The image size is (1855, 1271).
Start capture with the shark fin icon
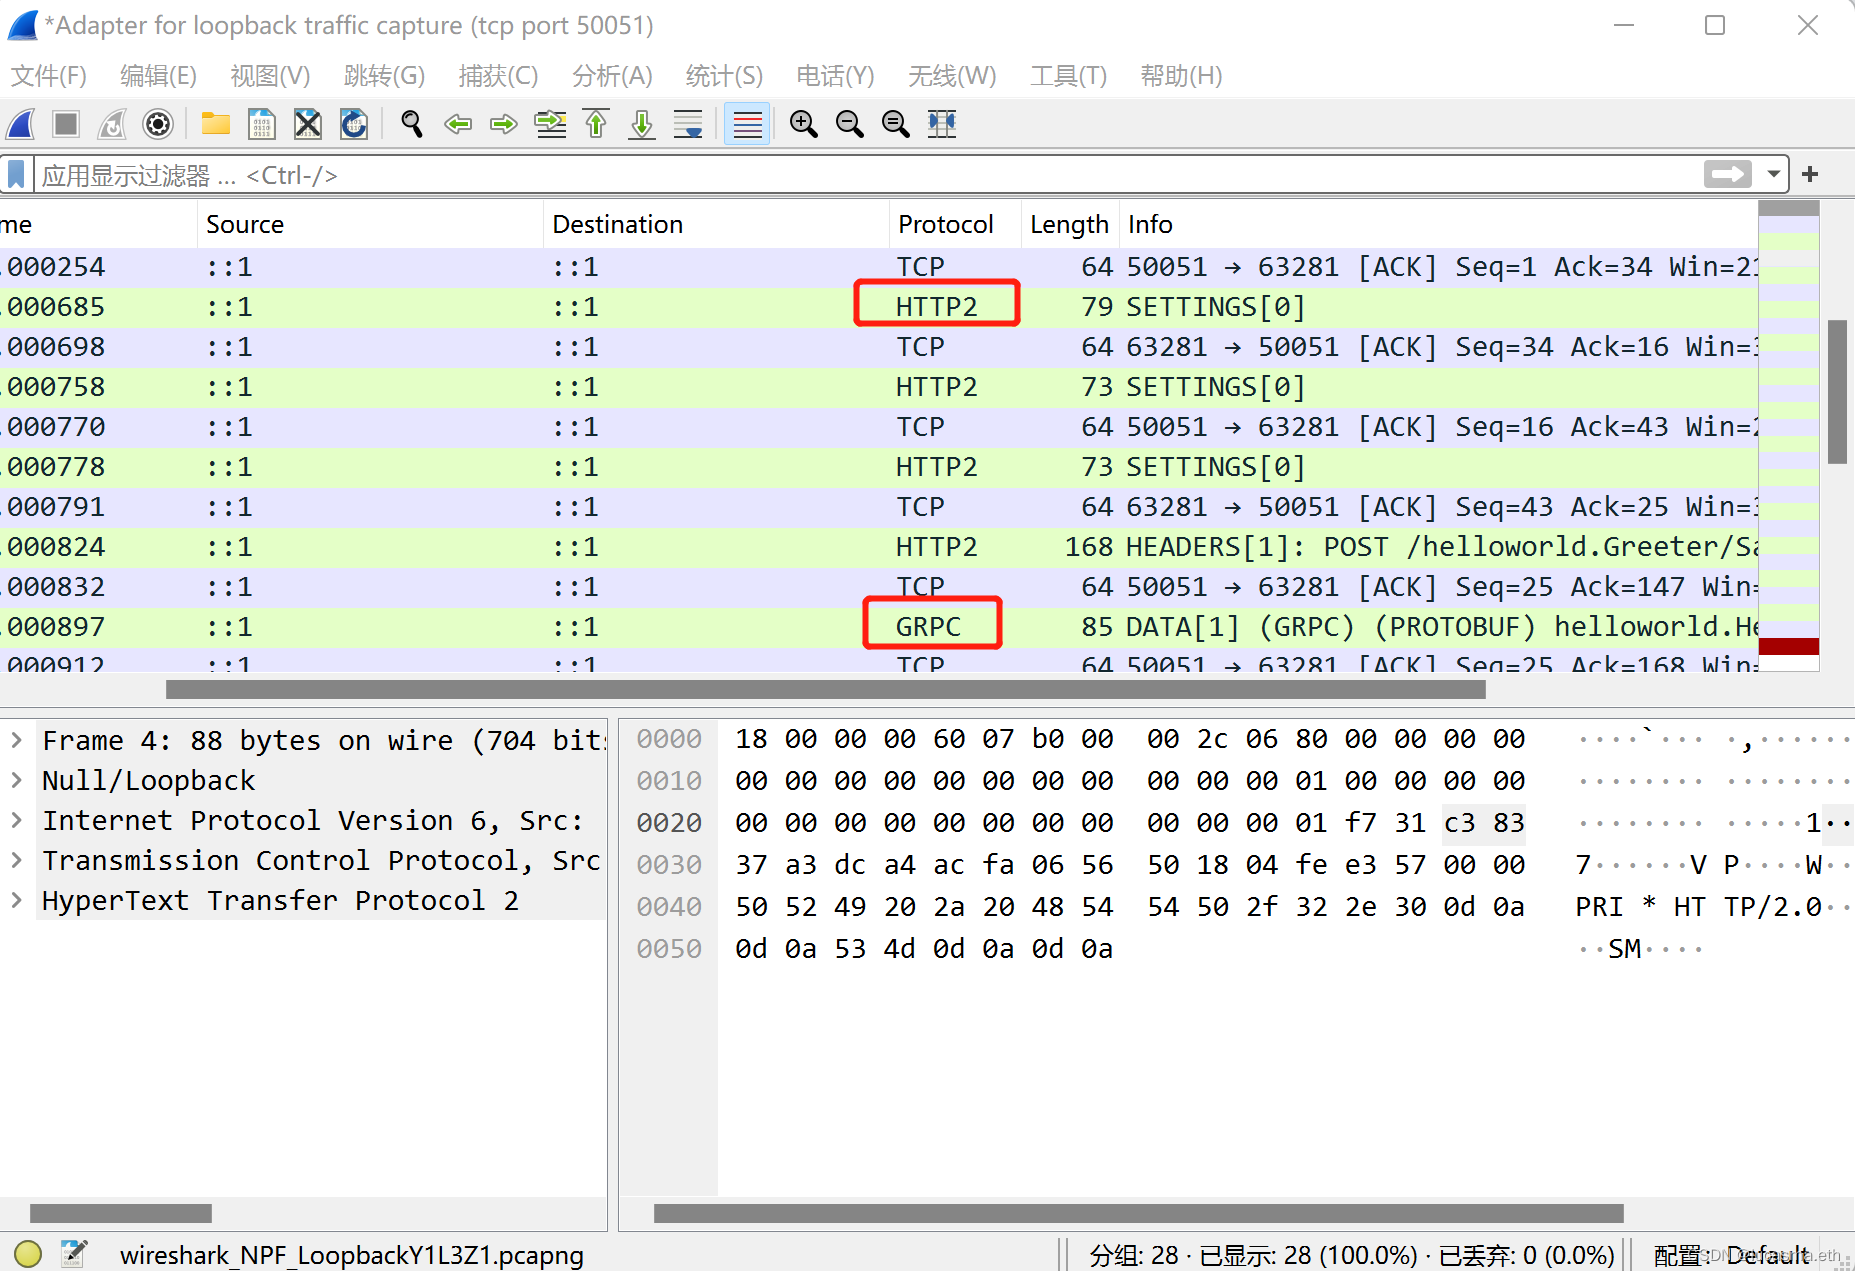[21, 124]
